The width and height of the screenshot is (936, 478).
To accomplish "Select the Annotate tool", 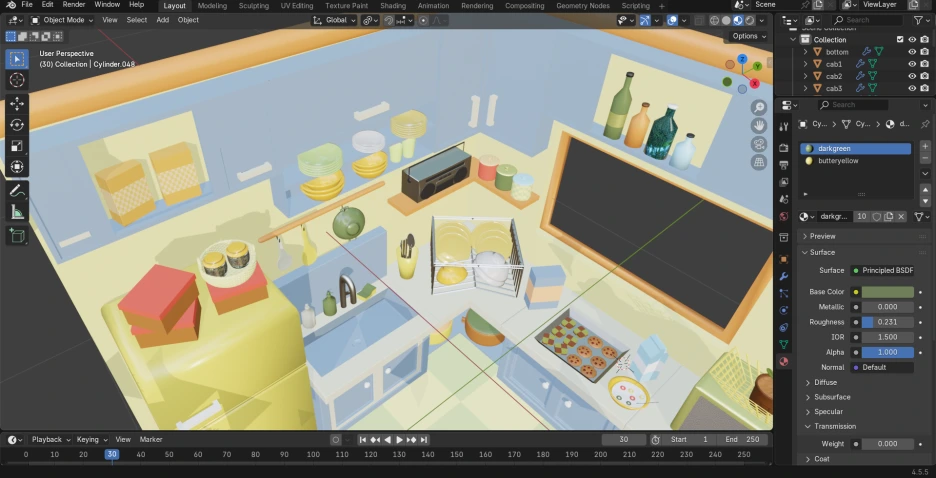I will [x=17, y=191].
